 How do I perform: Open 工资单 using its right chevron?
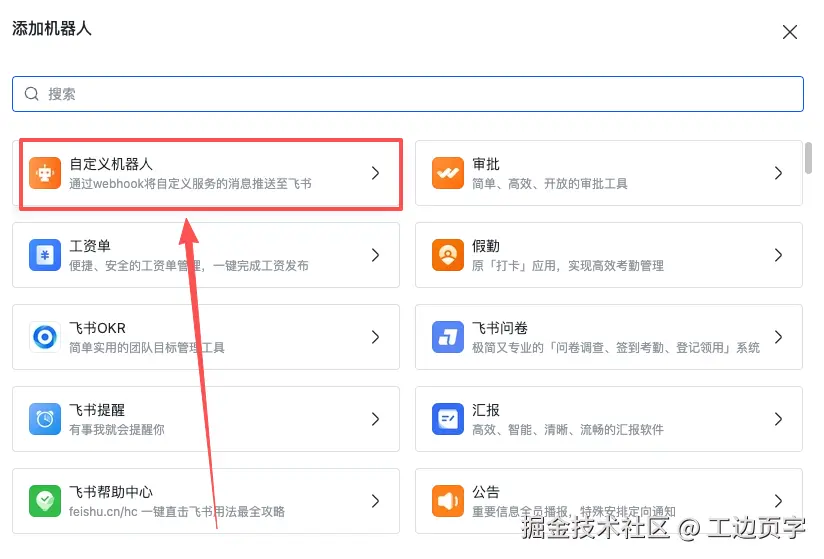pyautogui.click(x=375, y=255)
